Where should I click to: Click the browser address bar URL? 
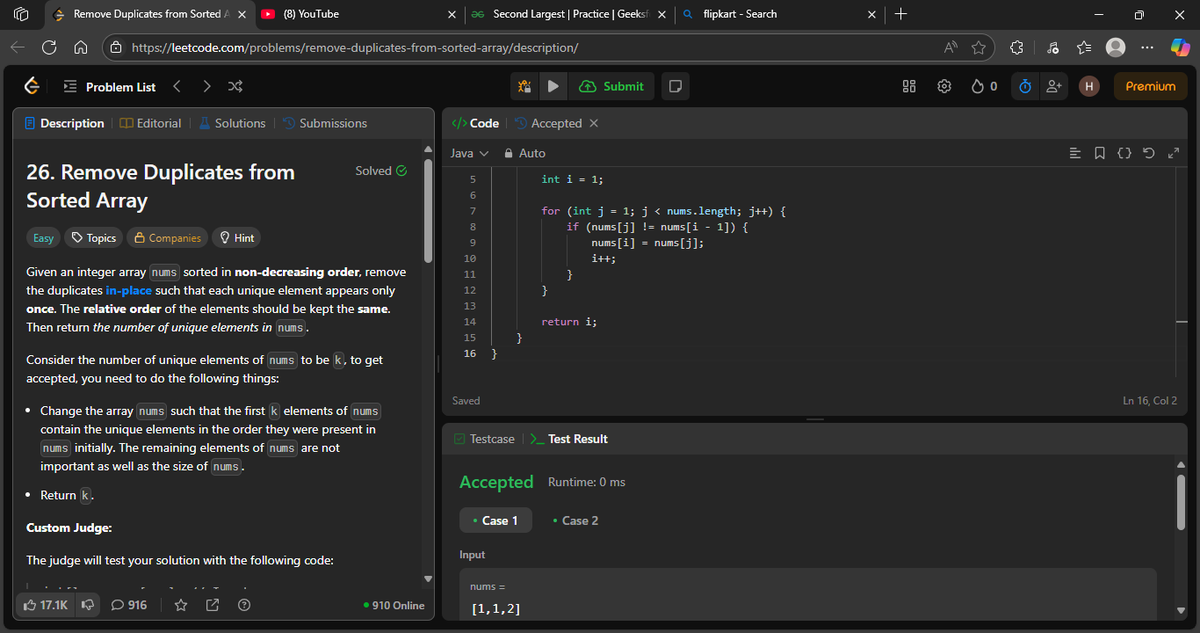(355, 47)
